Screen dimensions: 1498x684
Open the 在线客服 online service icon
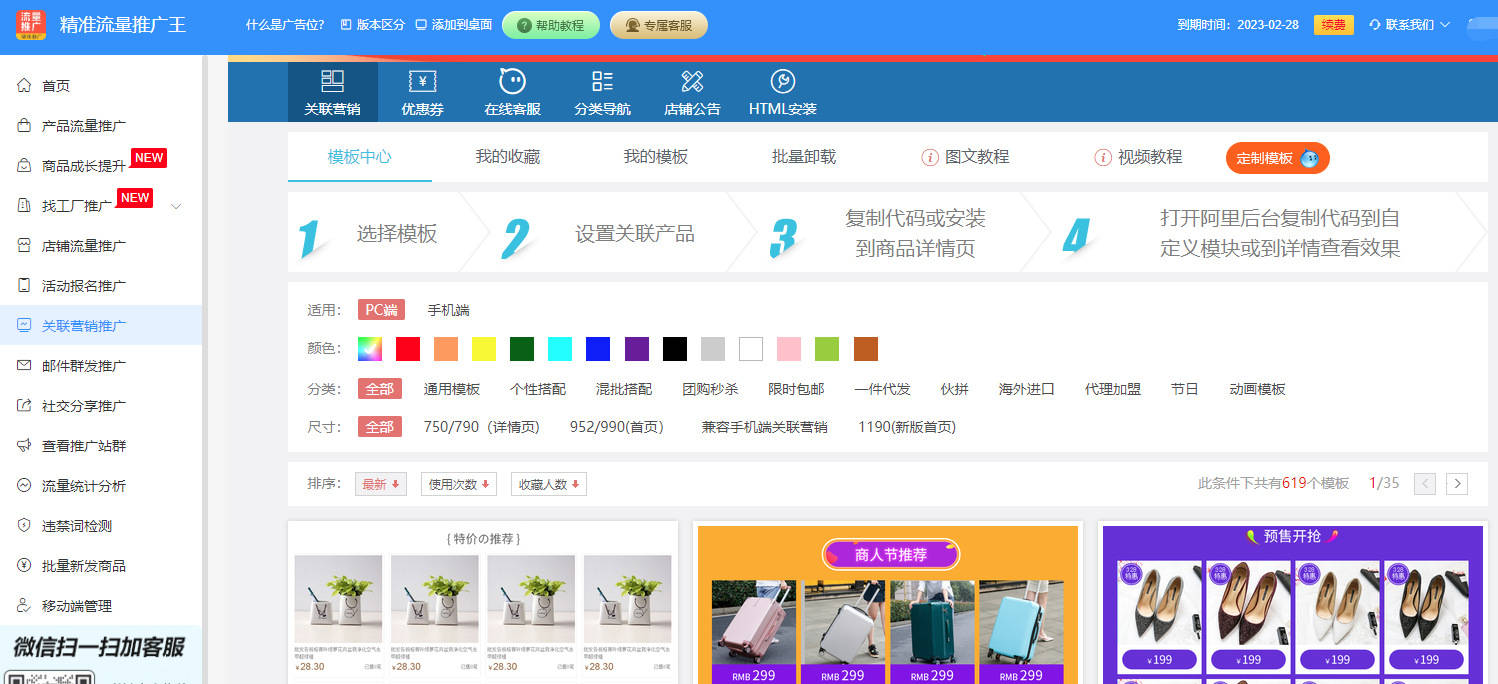click(510, 91)
